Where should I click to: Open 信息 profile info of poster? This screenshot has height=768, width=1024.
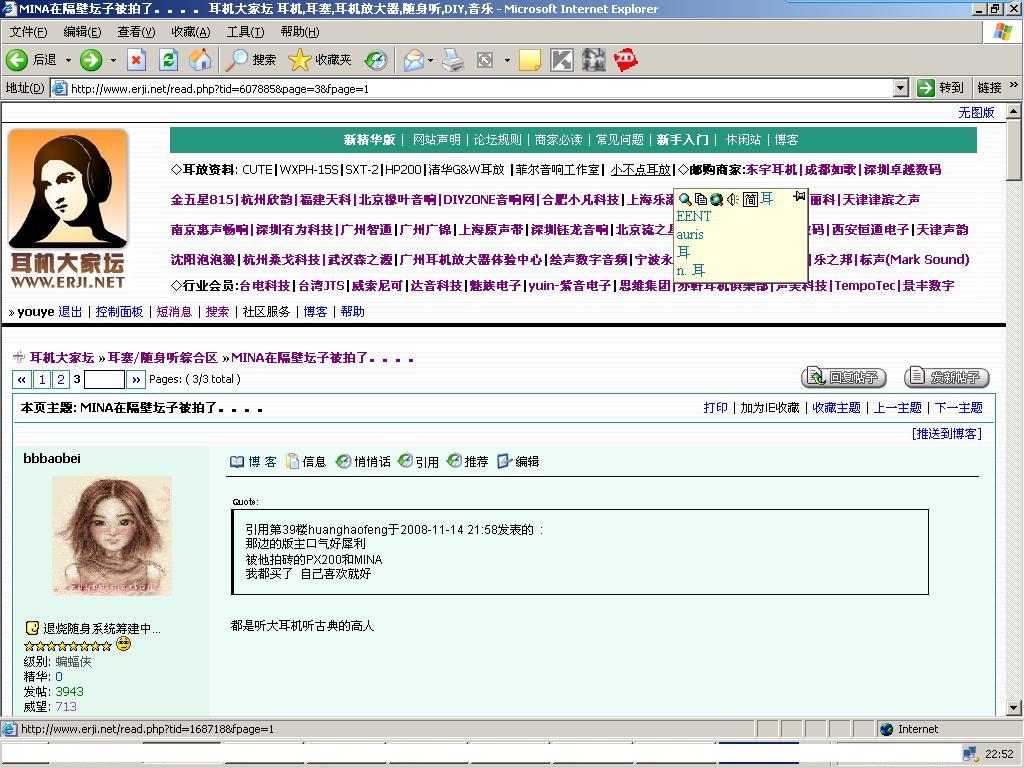point(306,462)
